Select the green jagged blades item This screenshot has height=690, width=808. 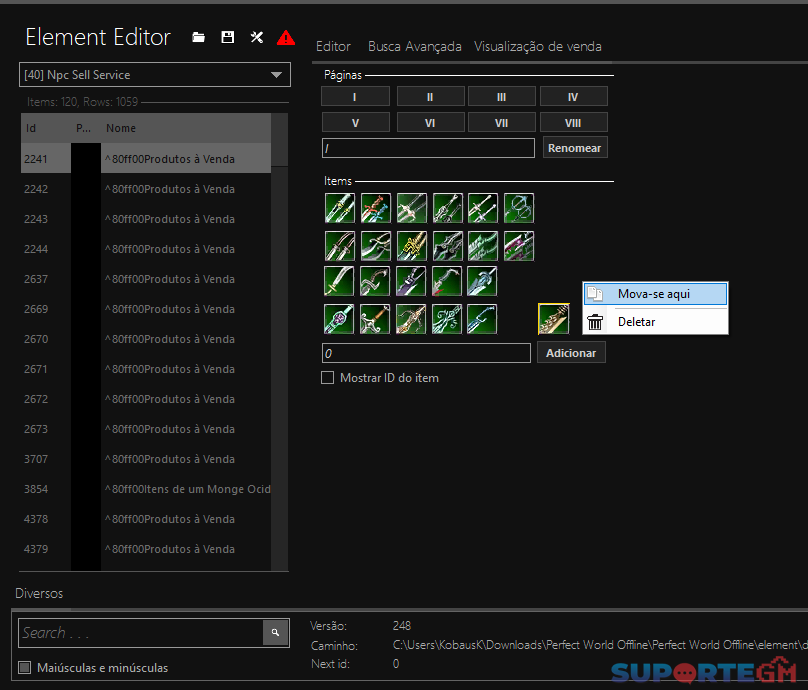tap(483, 246)
